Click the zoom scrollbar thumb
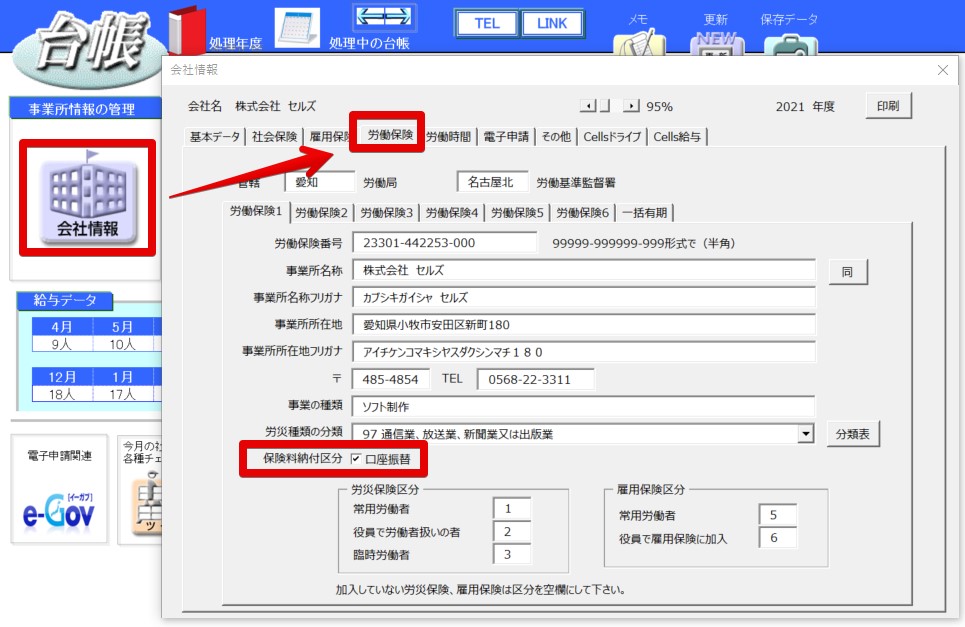 604,106
